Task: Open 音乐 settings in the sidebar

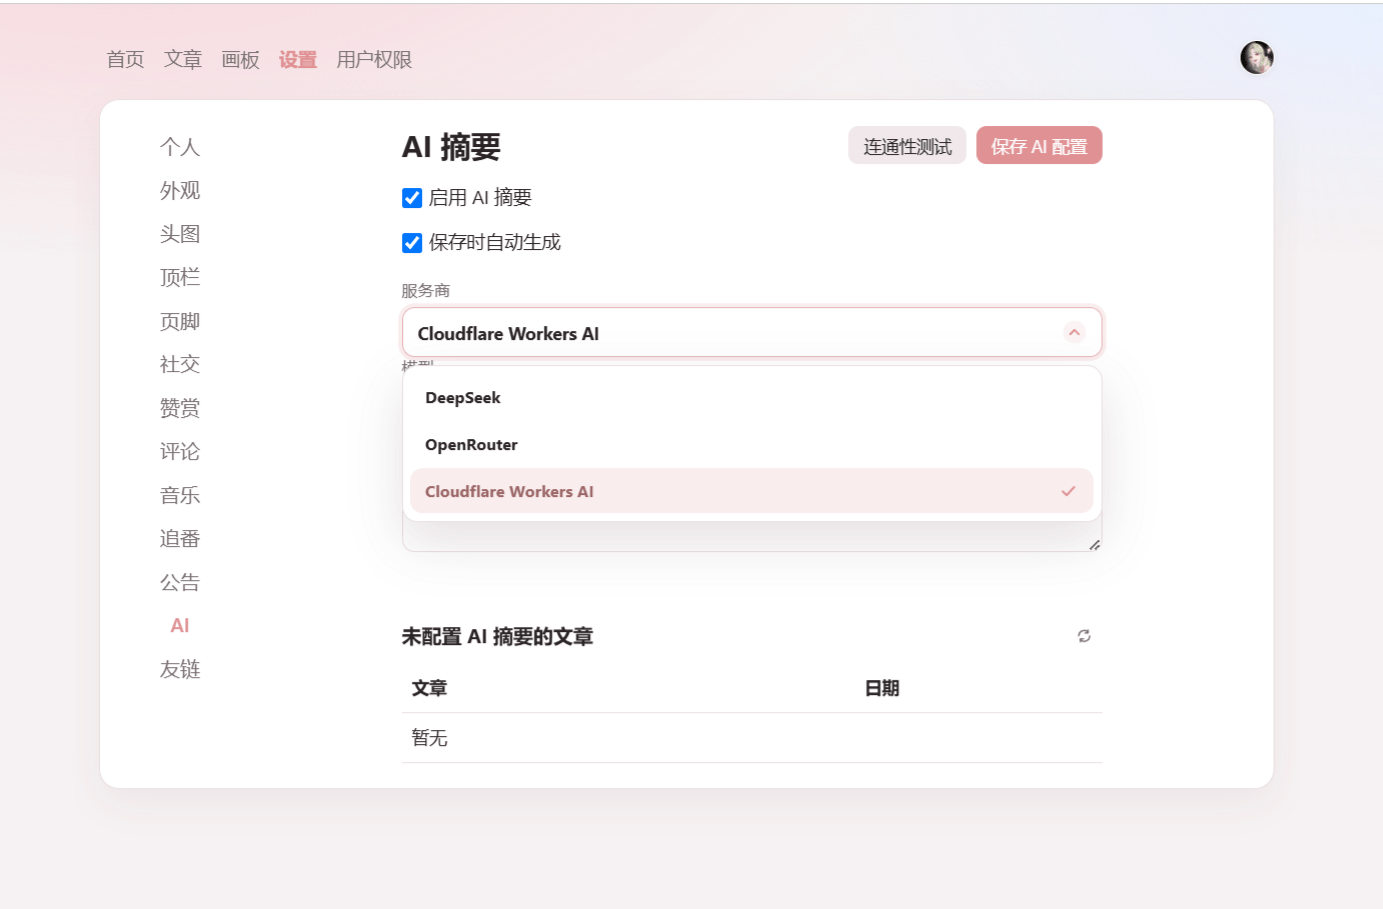Action: pos(180,495)
